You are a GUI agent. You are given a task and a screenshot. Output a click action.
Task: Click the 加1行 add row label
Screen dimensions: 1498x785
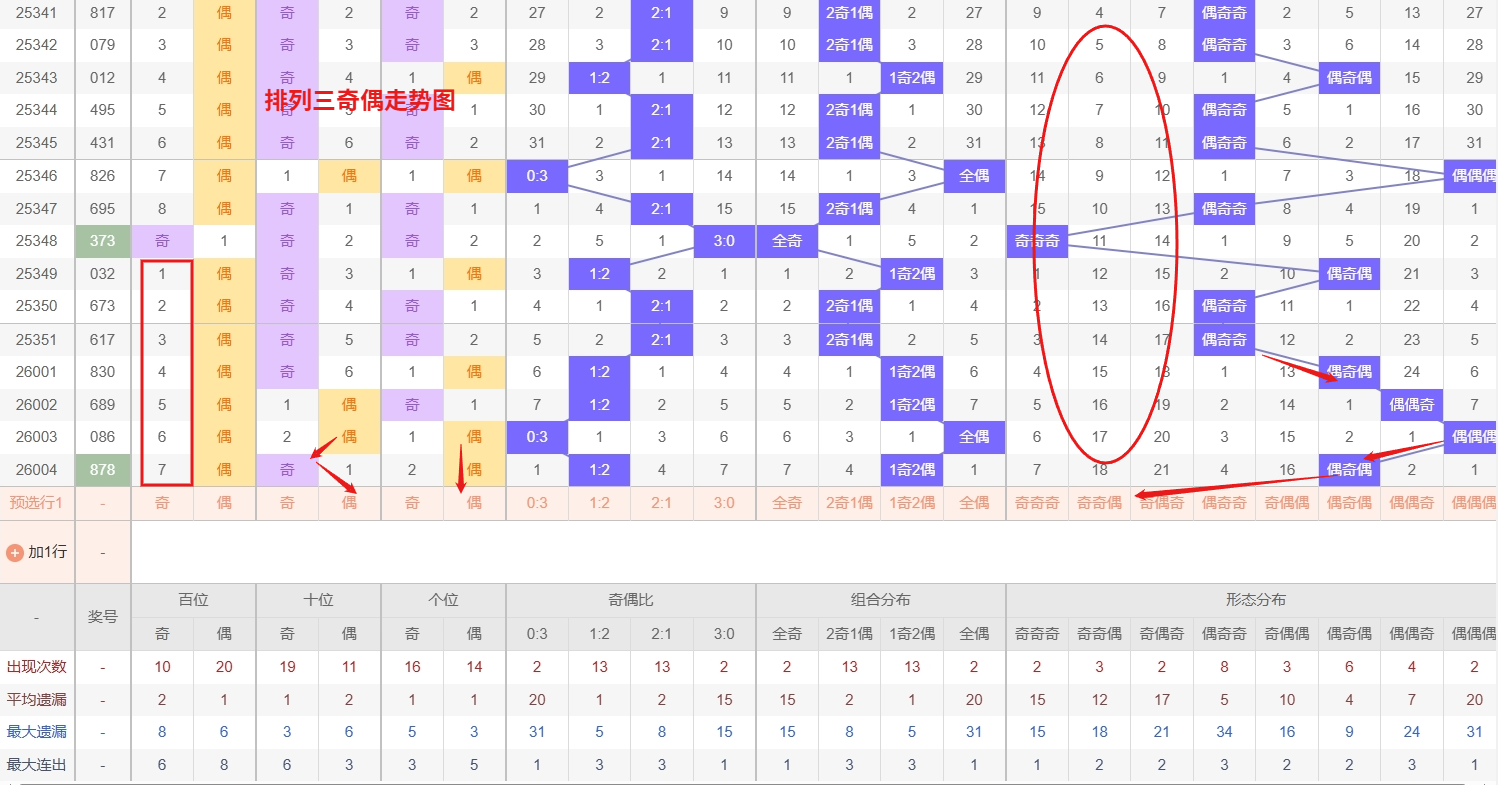point(47,552)
